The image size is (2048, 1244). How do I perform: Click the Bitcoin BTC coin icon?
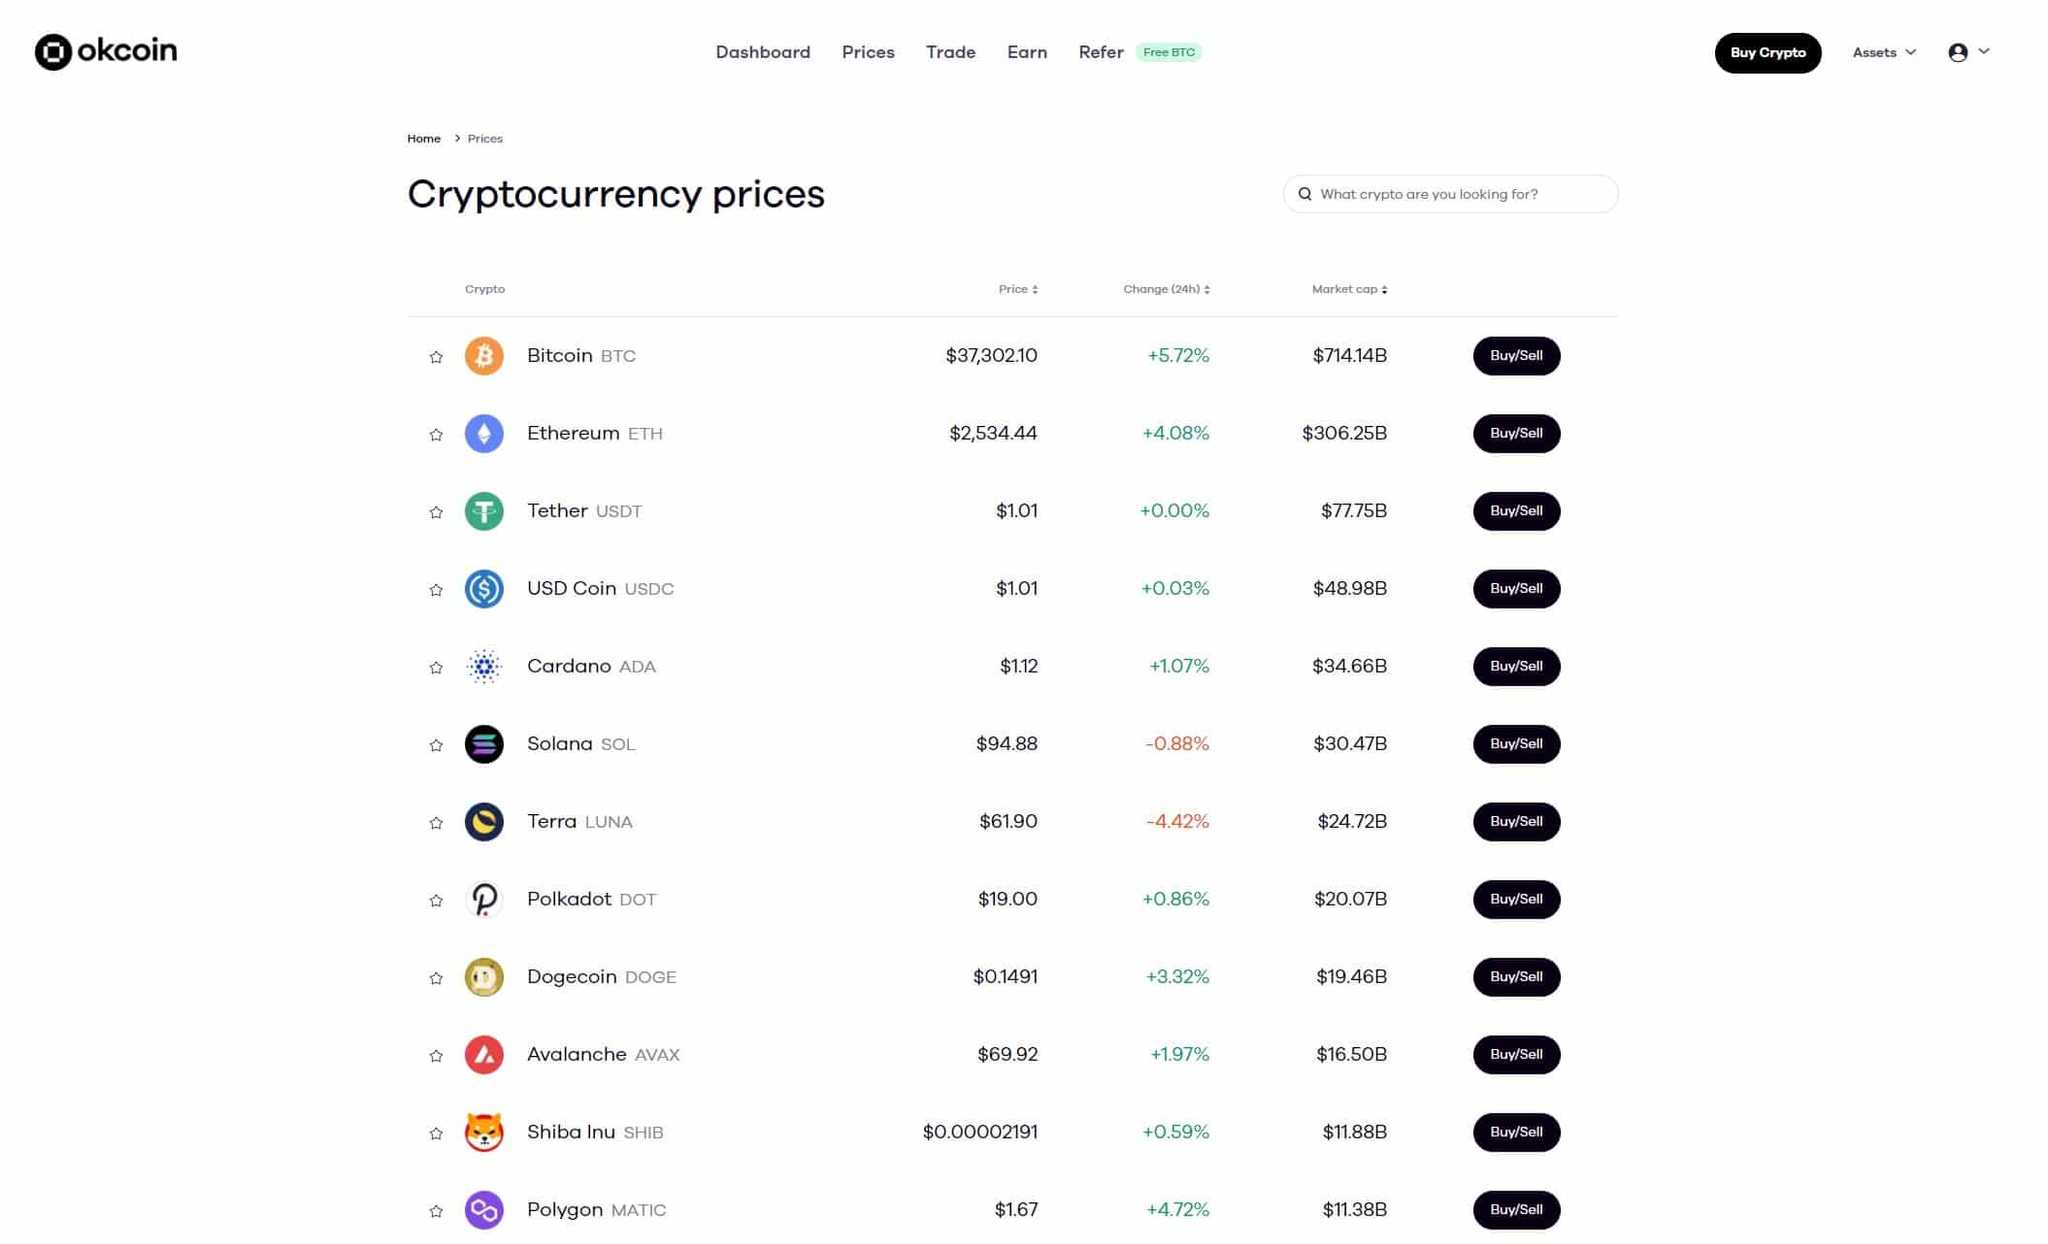(484, 356)
